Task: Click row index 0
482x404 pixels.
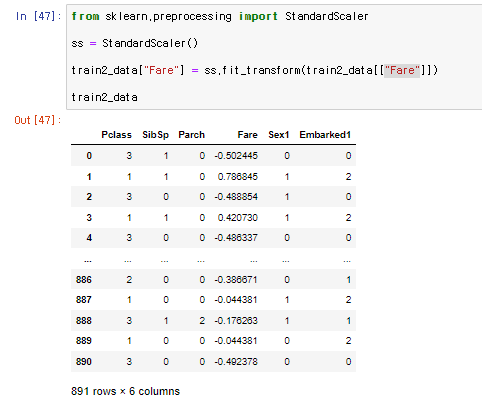Action: coord(89,156)
